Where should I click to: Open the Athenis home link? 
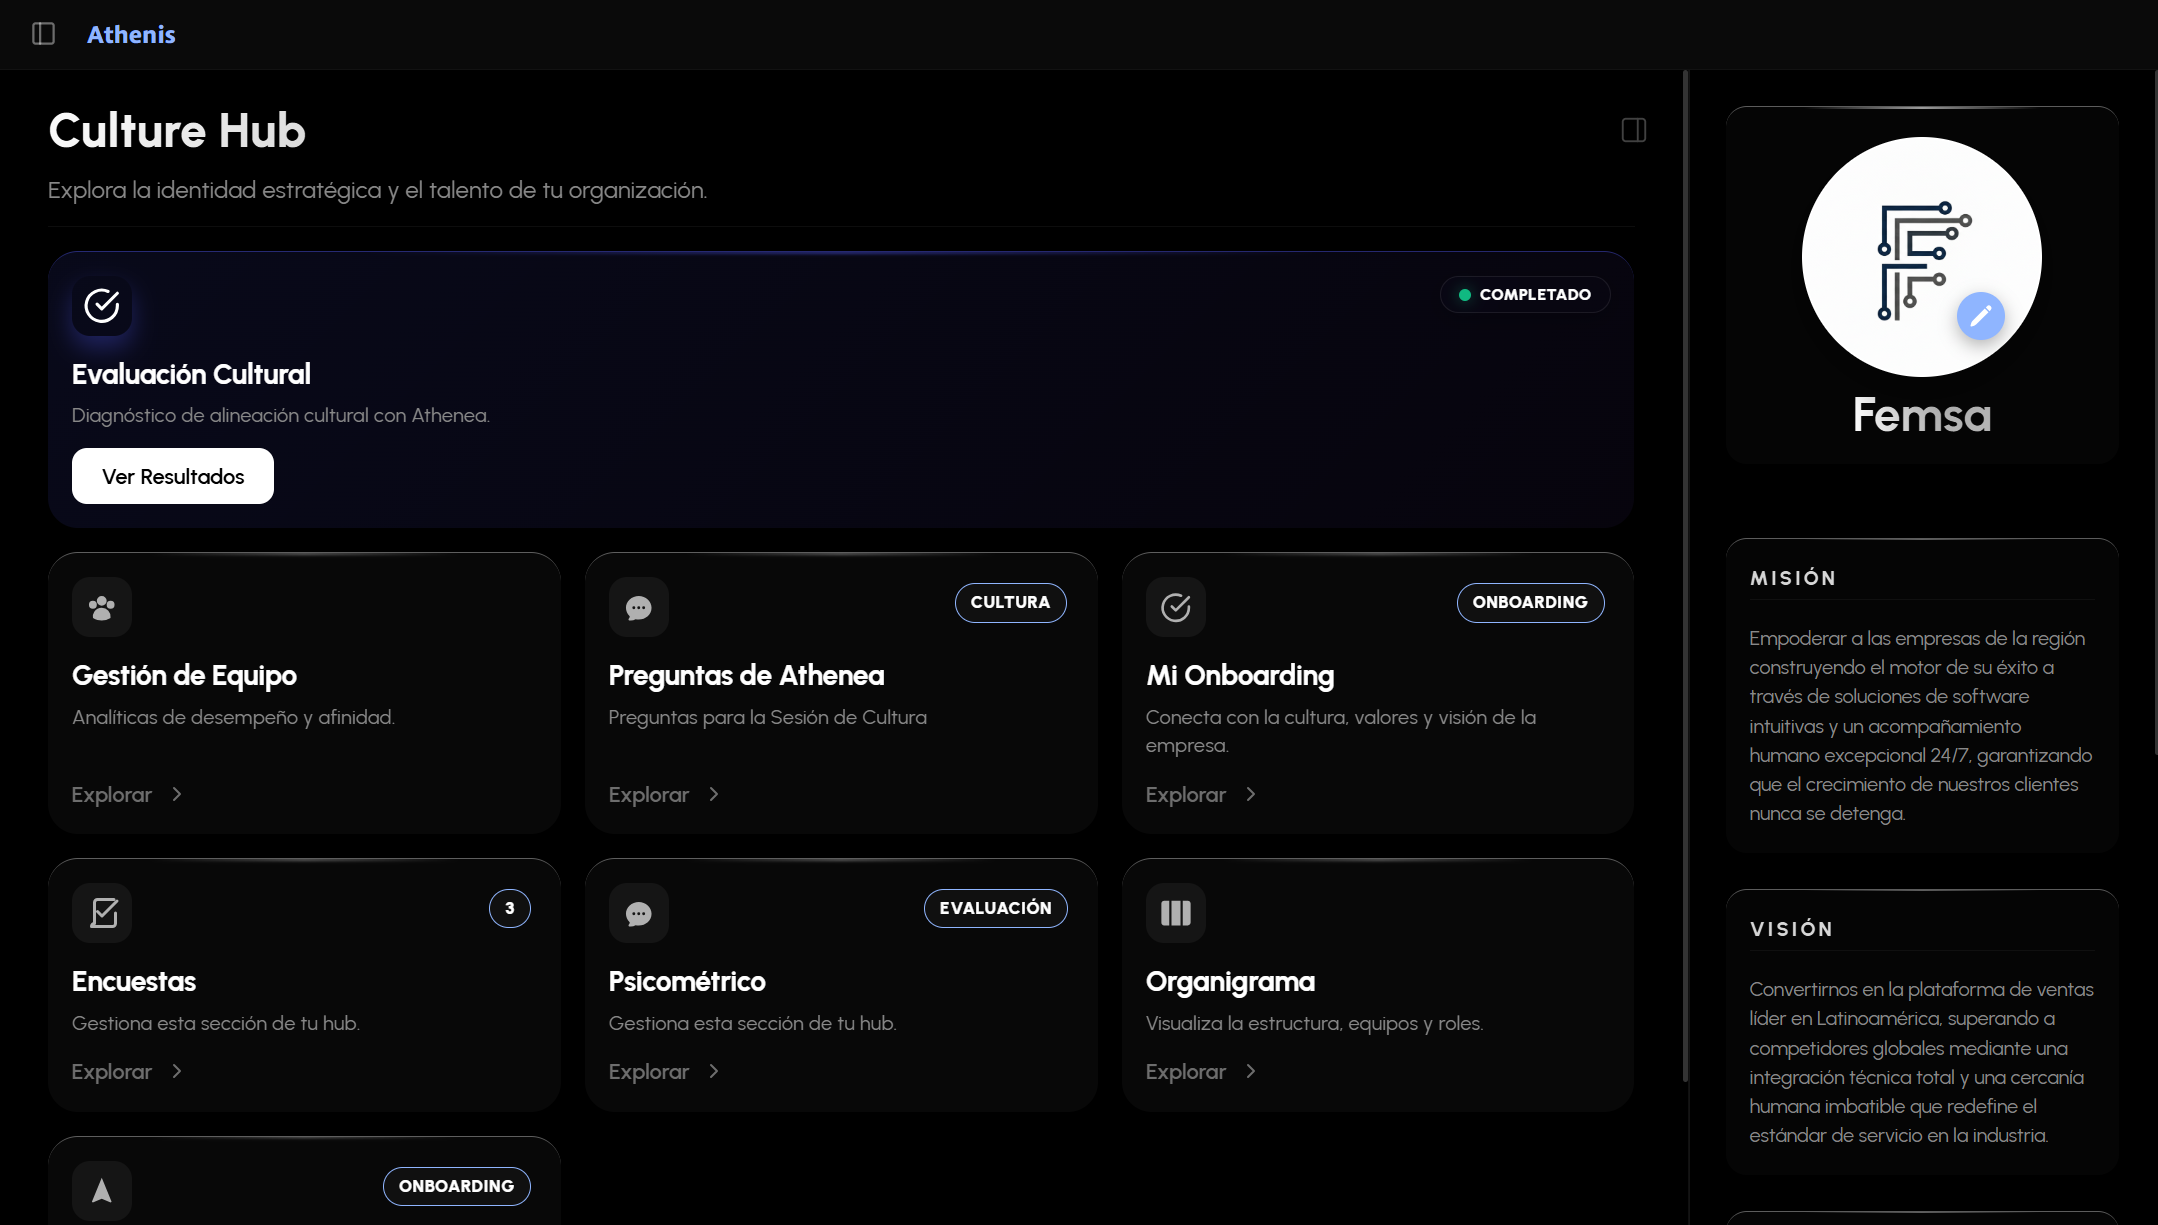tap(131, 34)
